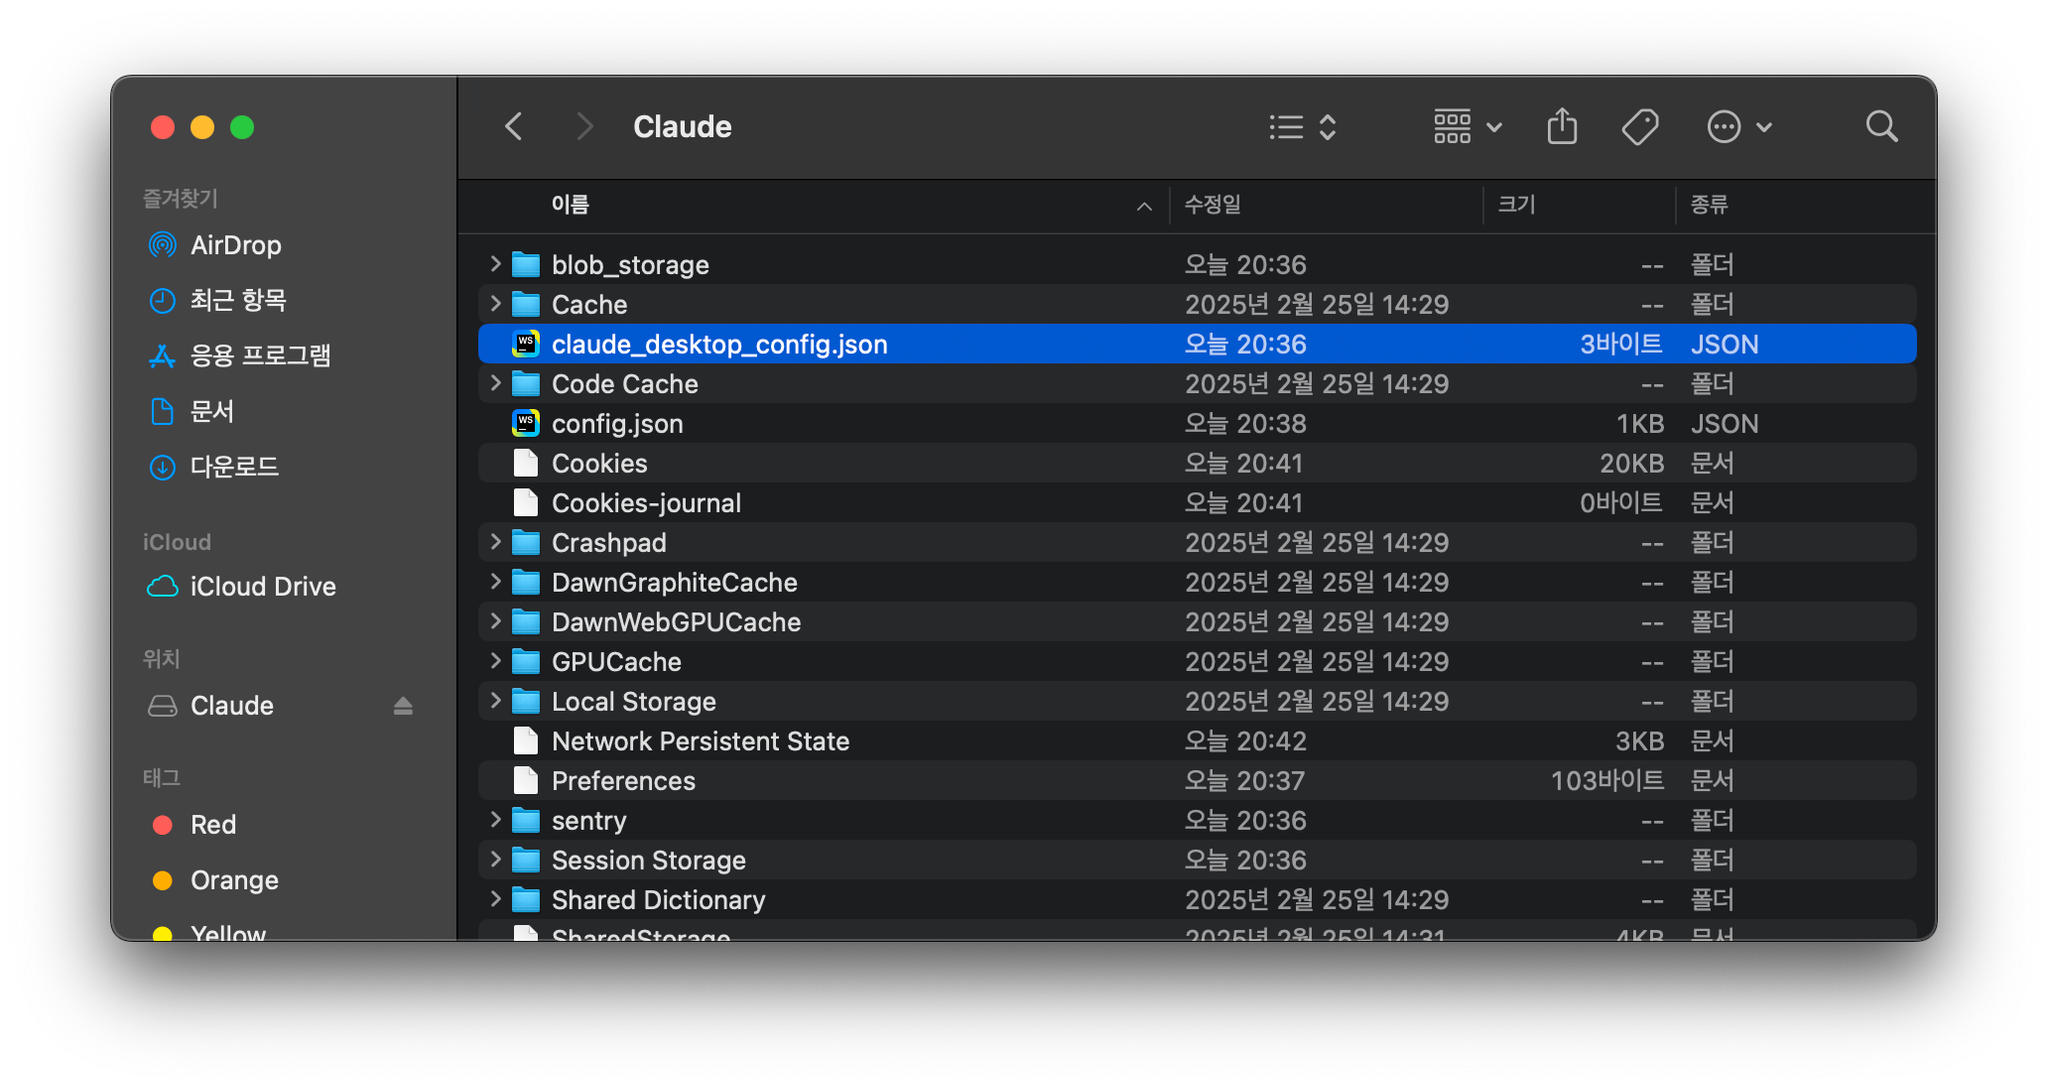Screen dimensions: 2048x1088
Task: Select the Cache folder icon
Action: tap(526, 304)
